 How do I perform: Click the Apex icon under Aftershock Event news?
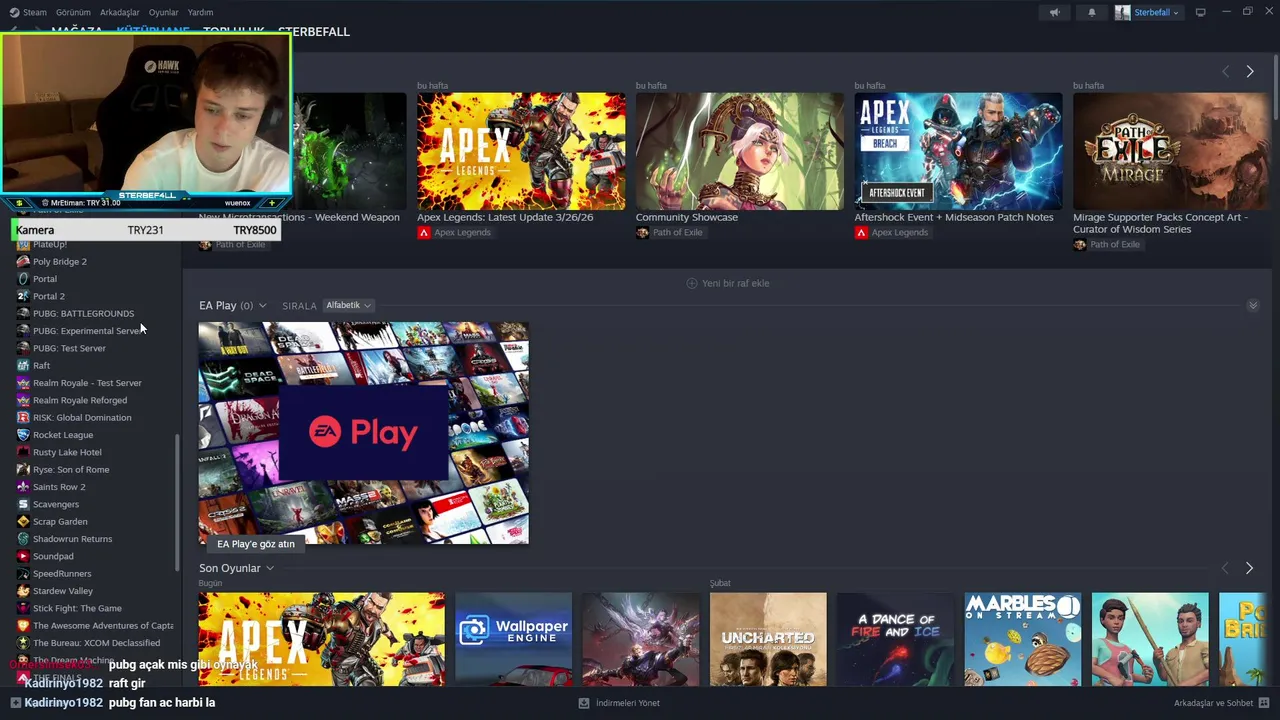860,232
